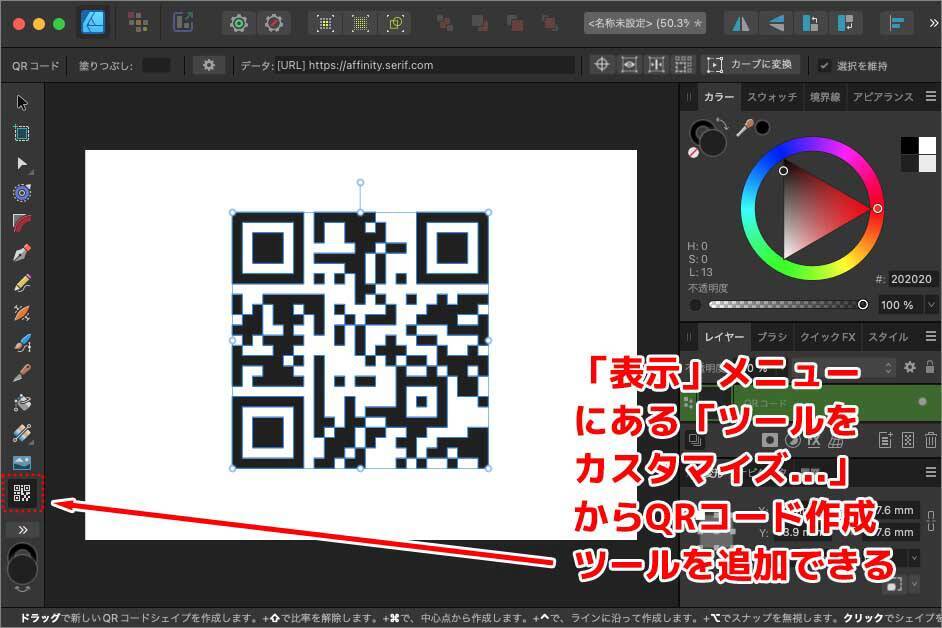Switch to the スウォッチ tab

point(772,97)
